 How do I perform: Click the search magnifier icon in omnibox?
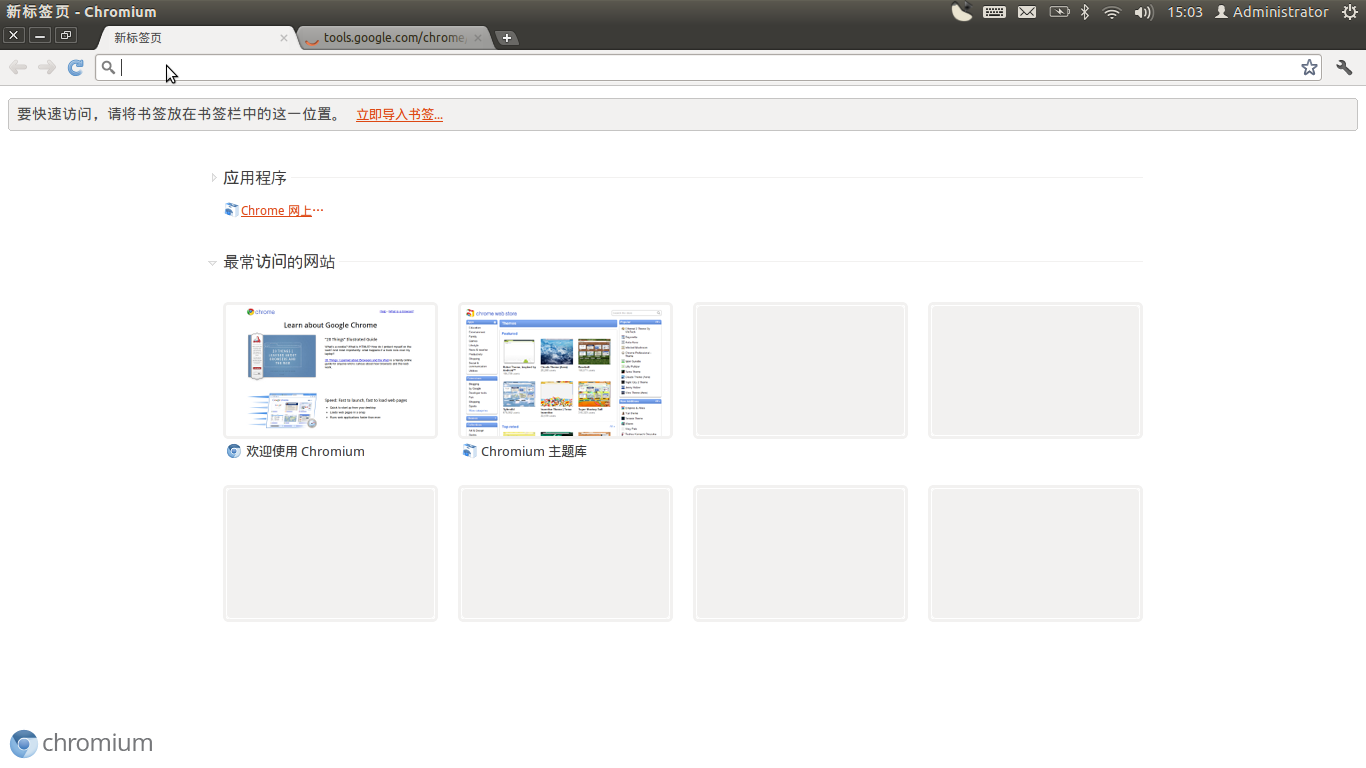(108, 67)
